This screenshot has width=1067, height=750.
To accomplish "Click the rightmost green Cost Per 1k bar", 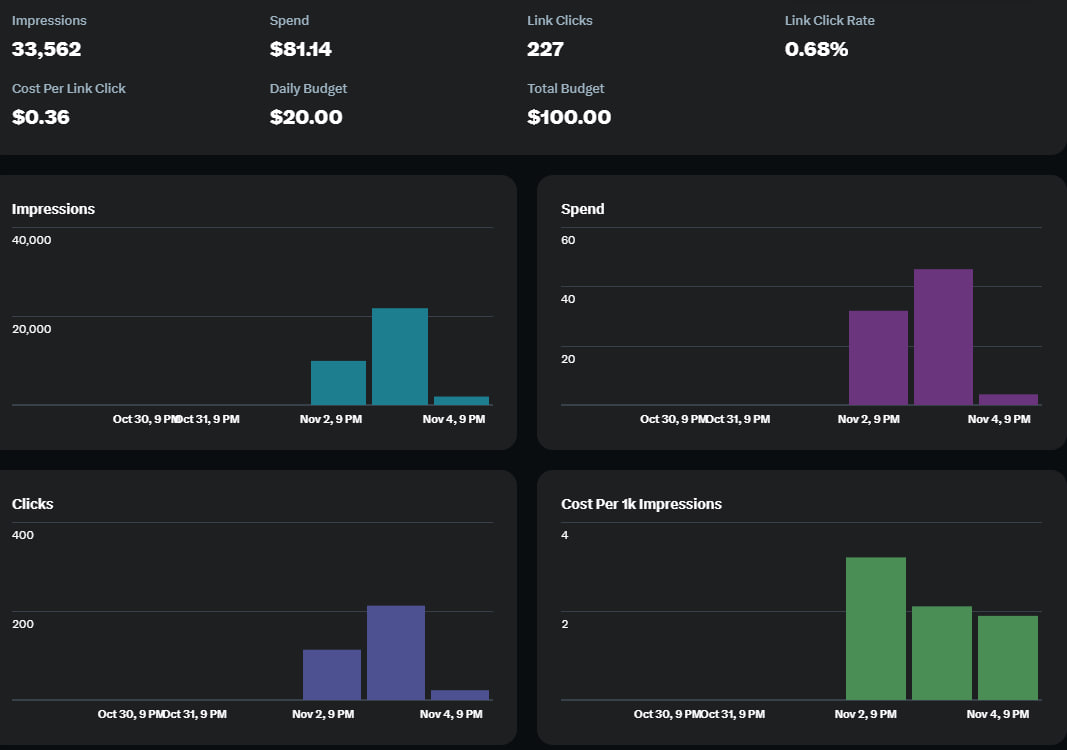I will point(1008,657).
